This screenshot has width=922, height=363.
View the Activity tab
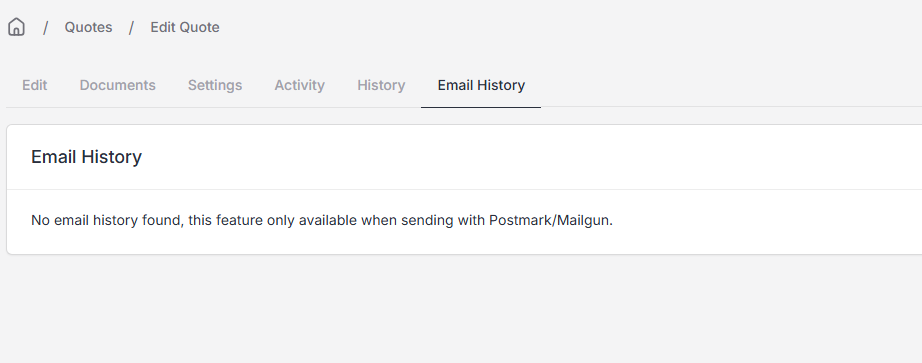coord(299,85)
